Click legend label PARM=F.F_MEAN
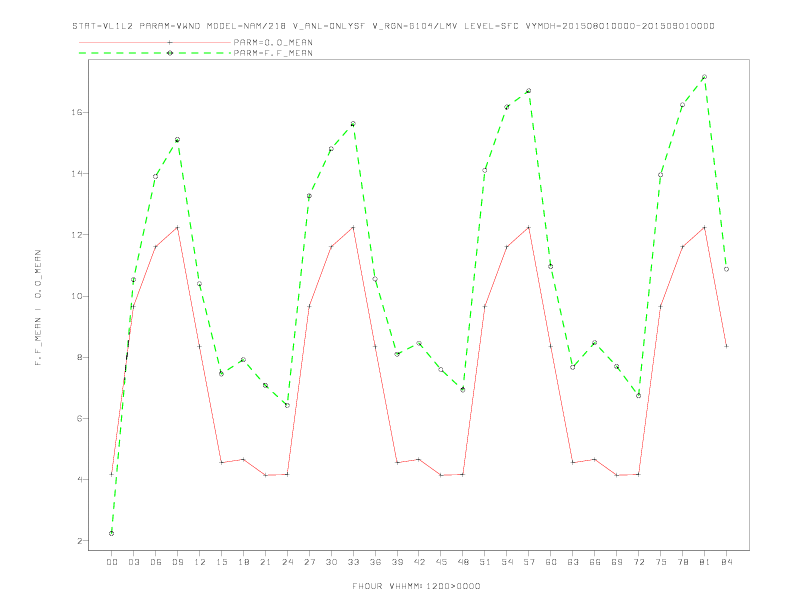 tap(273, 53)
